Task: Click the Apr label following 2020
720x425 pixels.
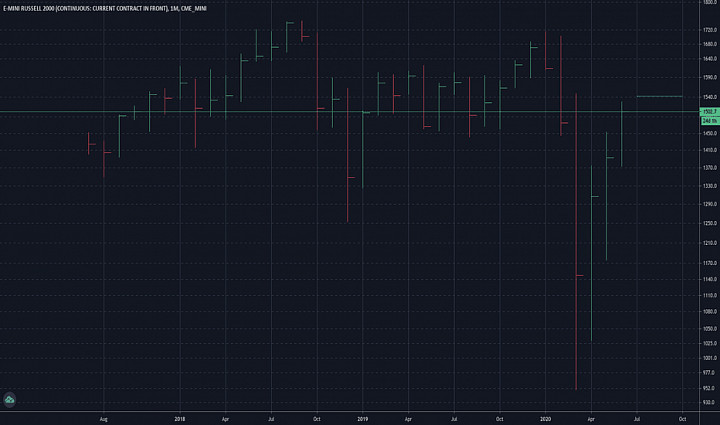Action: (x=591, y=419)
